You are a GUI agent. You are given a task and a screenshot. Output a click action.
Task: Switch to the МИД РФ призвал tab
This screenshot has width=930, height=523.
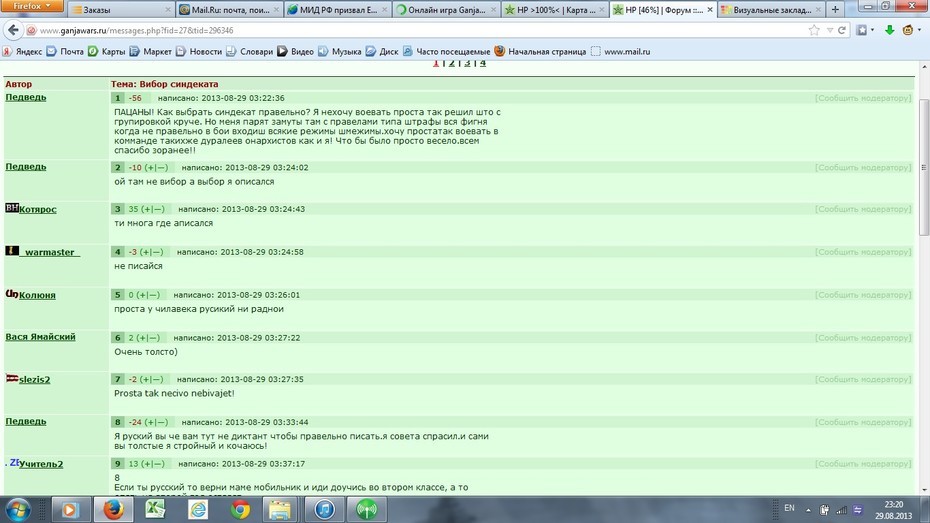click(337, 9)
